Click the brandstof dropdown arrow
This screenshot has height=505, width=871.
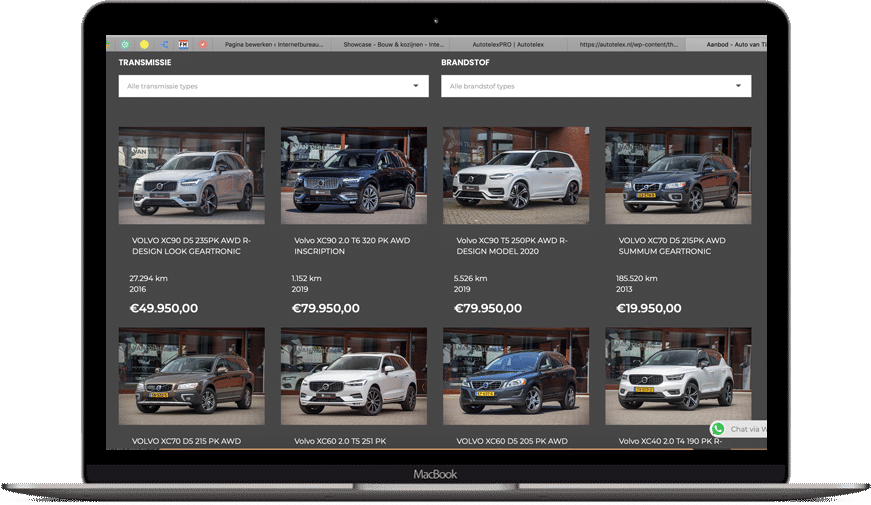[738, 86]
